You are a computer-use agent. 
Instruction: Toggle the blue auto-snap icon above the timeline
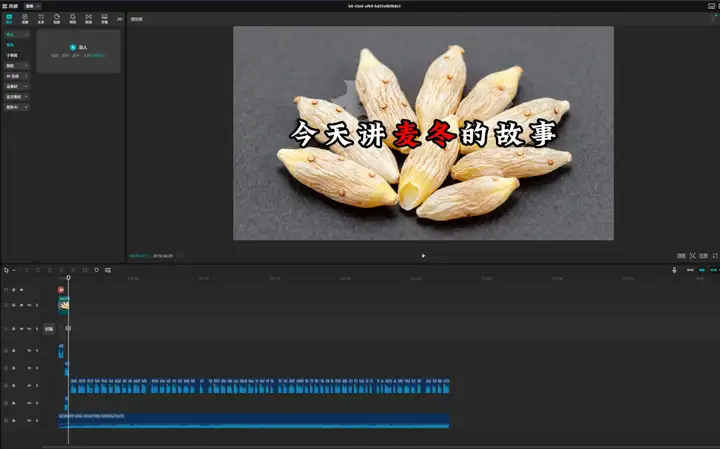702,270
